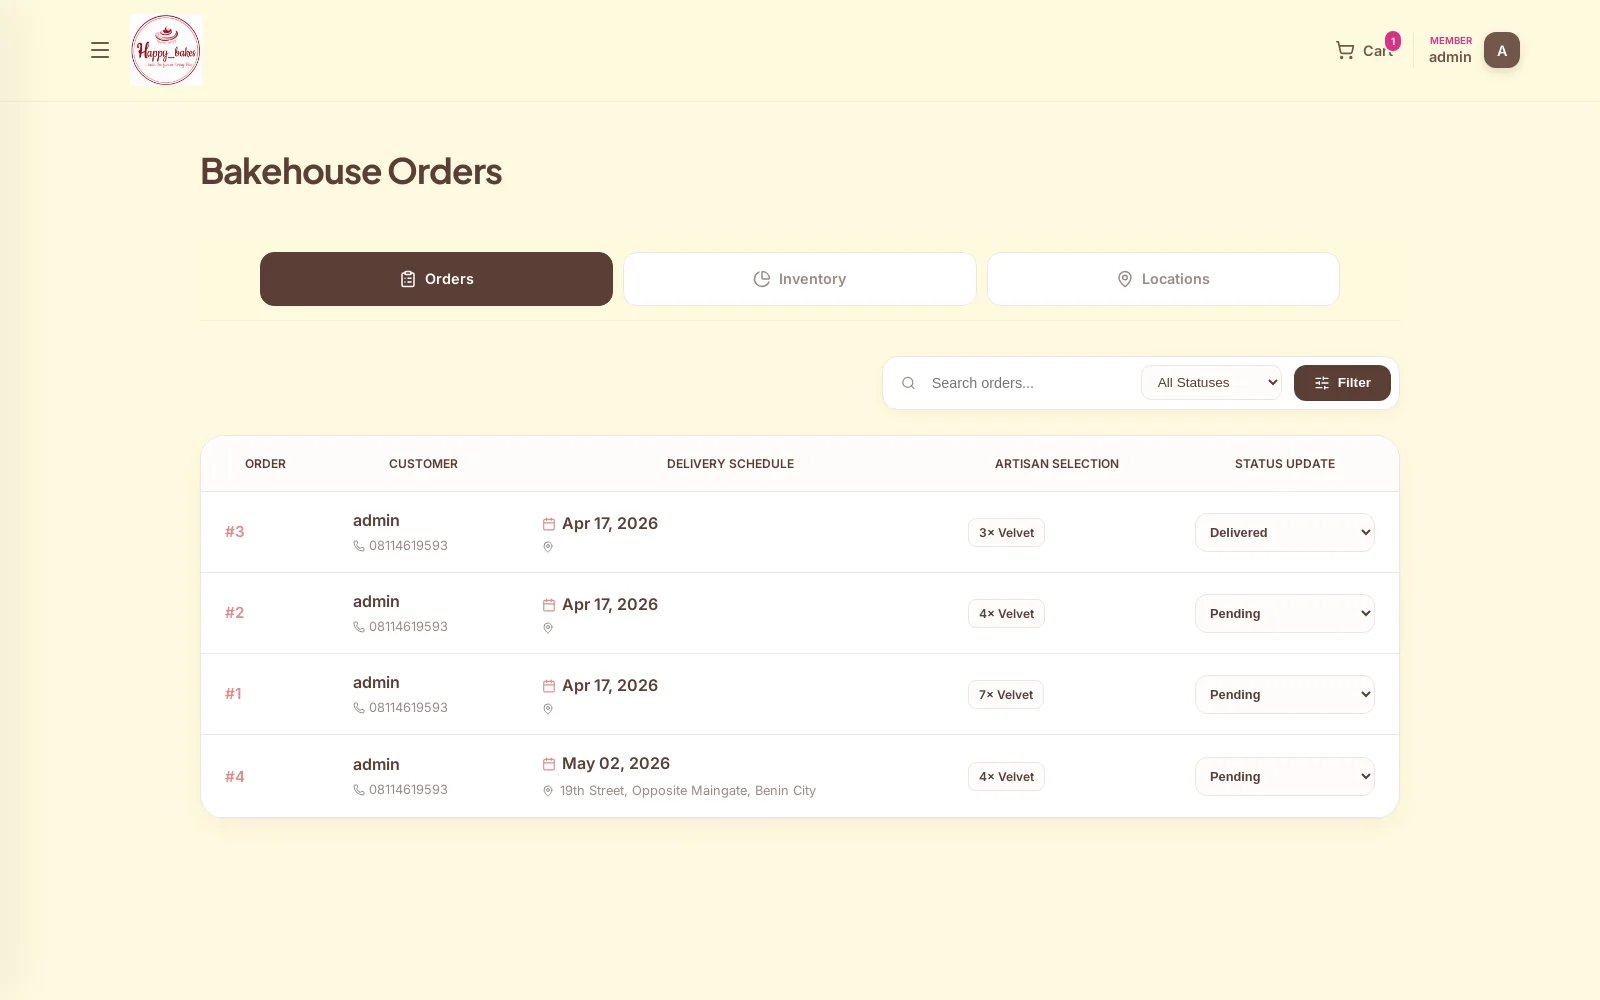The height and width of the screenshot is (1000, 1600).
Task: Click the Delivery Schedule column header
Action: pyautogui.click(x=730, y=464)
